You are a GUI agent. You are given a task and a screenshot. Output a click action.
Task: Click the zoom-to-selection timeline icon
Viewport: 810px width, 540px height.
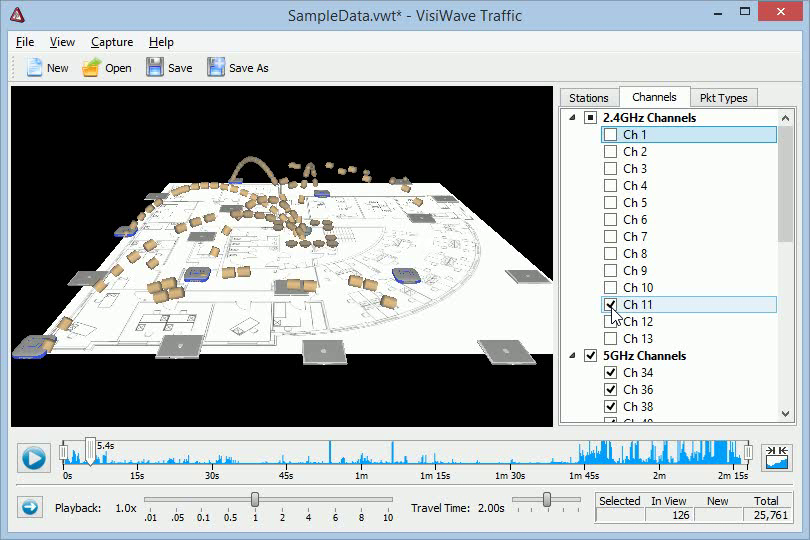pos(777,457)
